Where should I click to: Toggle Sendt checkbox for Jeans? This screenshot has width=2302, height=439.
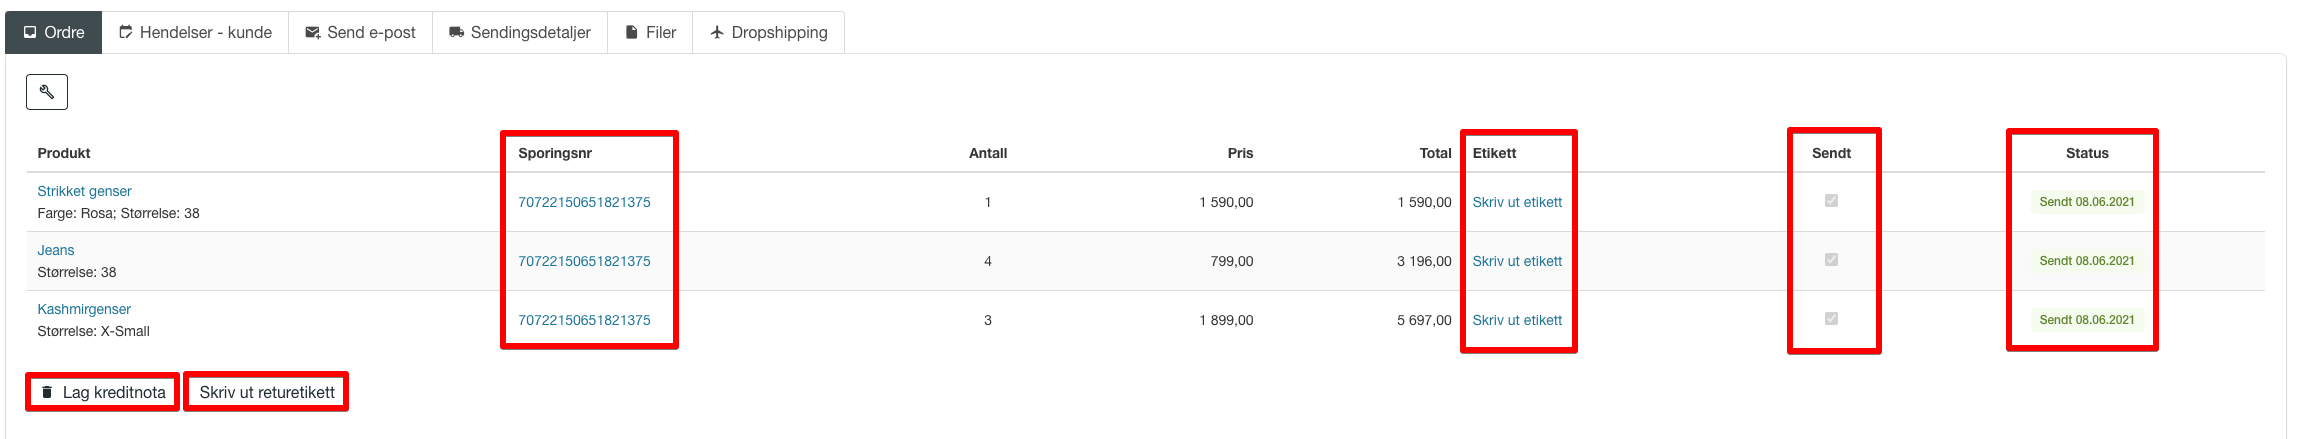click(x=1831, y=260)
